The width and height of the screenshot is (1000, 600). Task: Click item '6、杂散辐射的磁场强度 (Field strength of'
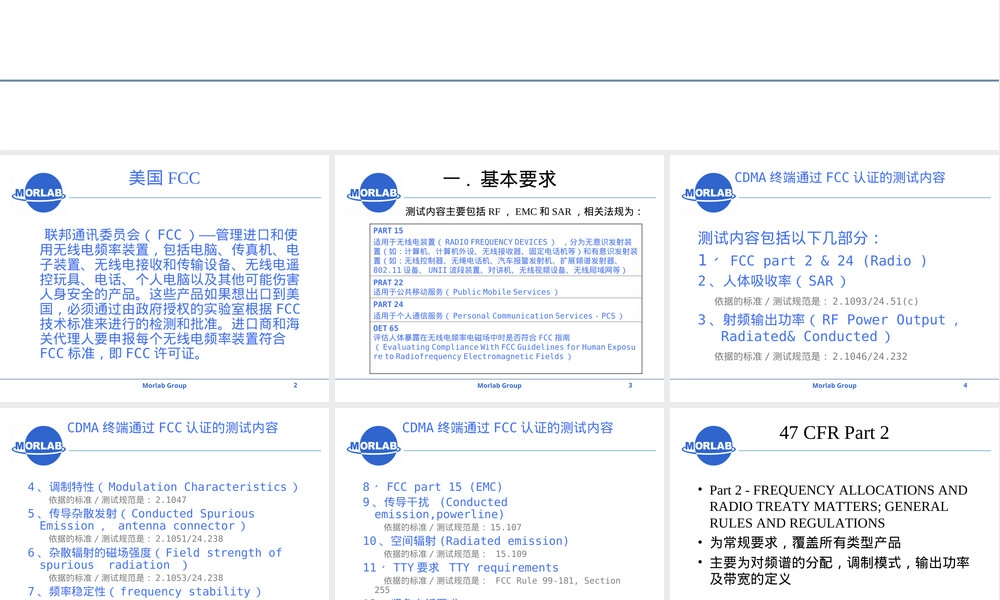point(154,559)
